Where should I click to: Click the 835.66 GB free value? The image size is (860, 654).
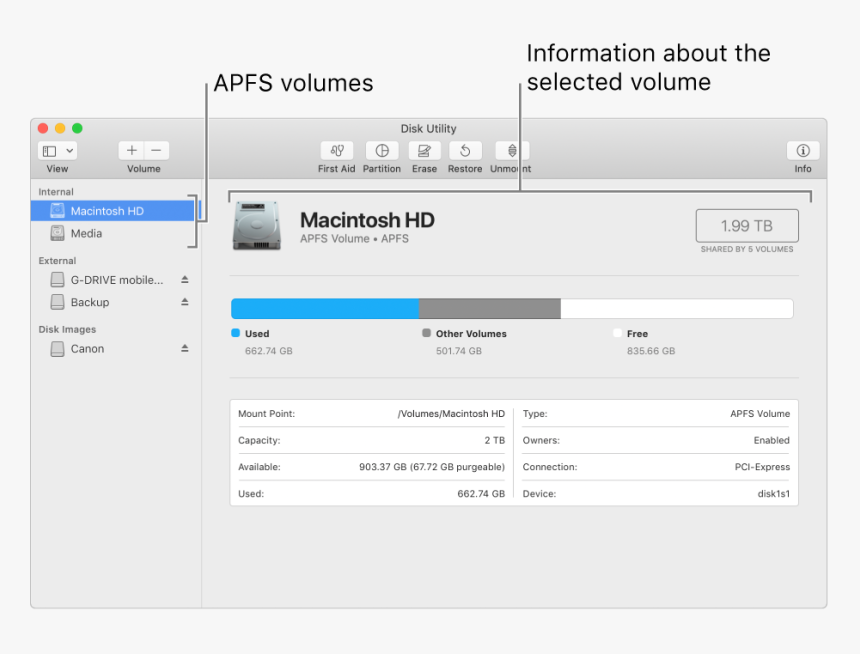(x=651, y=351)
